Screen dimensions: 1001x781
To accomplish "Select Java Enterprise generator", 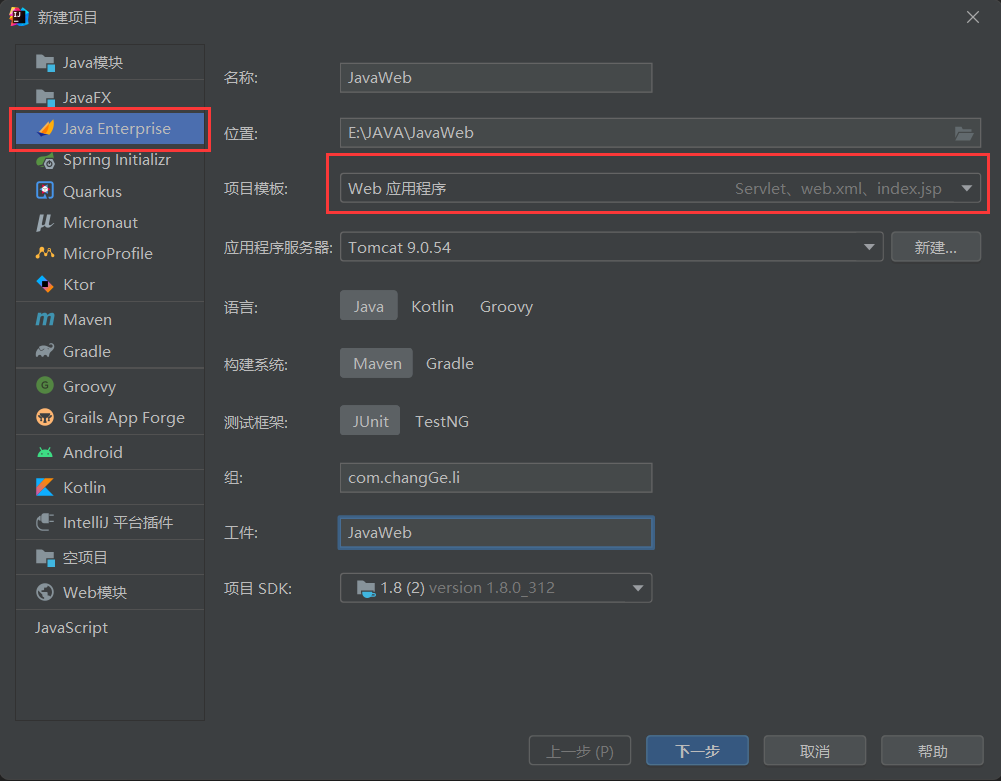I will [110, 128].
